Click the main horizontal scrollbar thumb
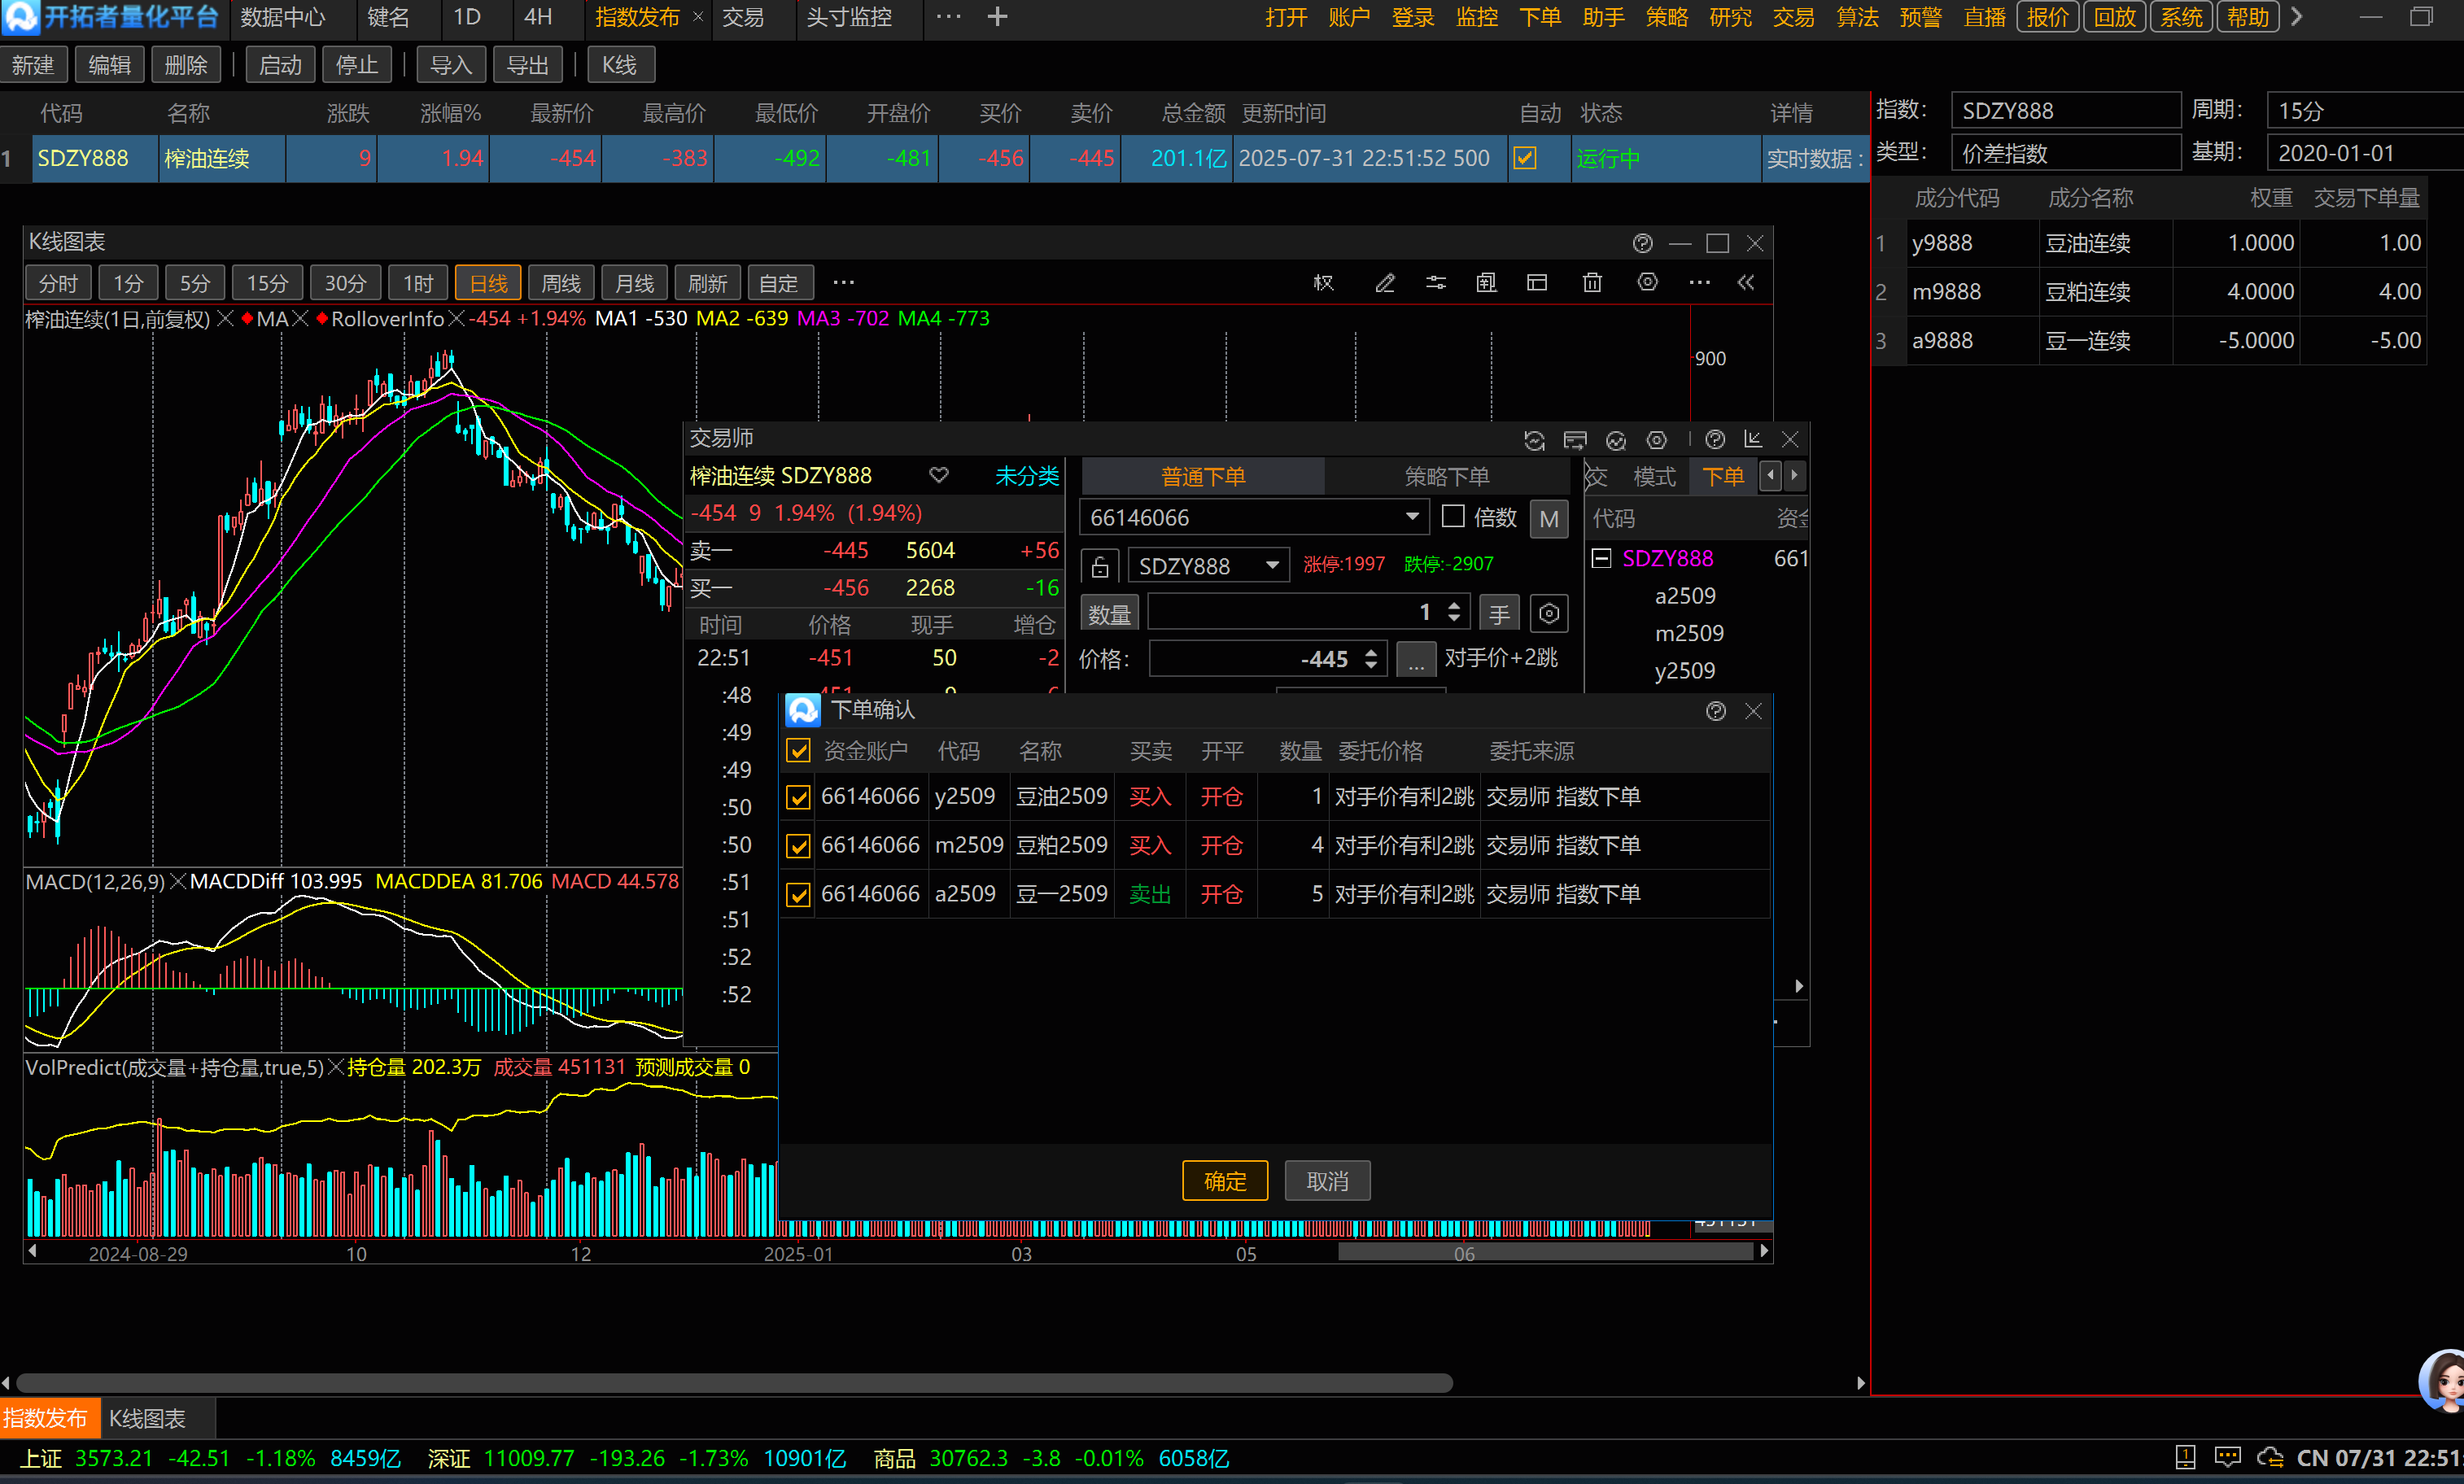2464x1484 pixels. pyautogui.click(x=734, y=1383)
